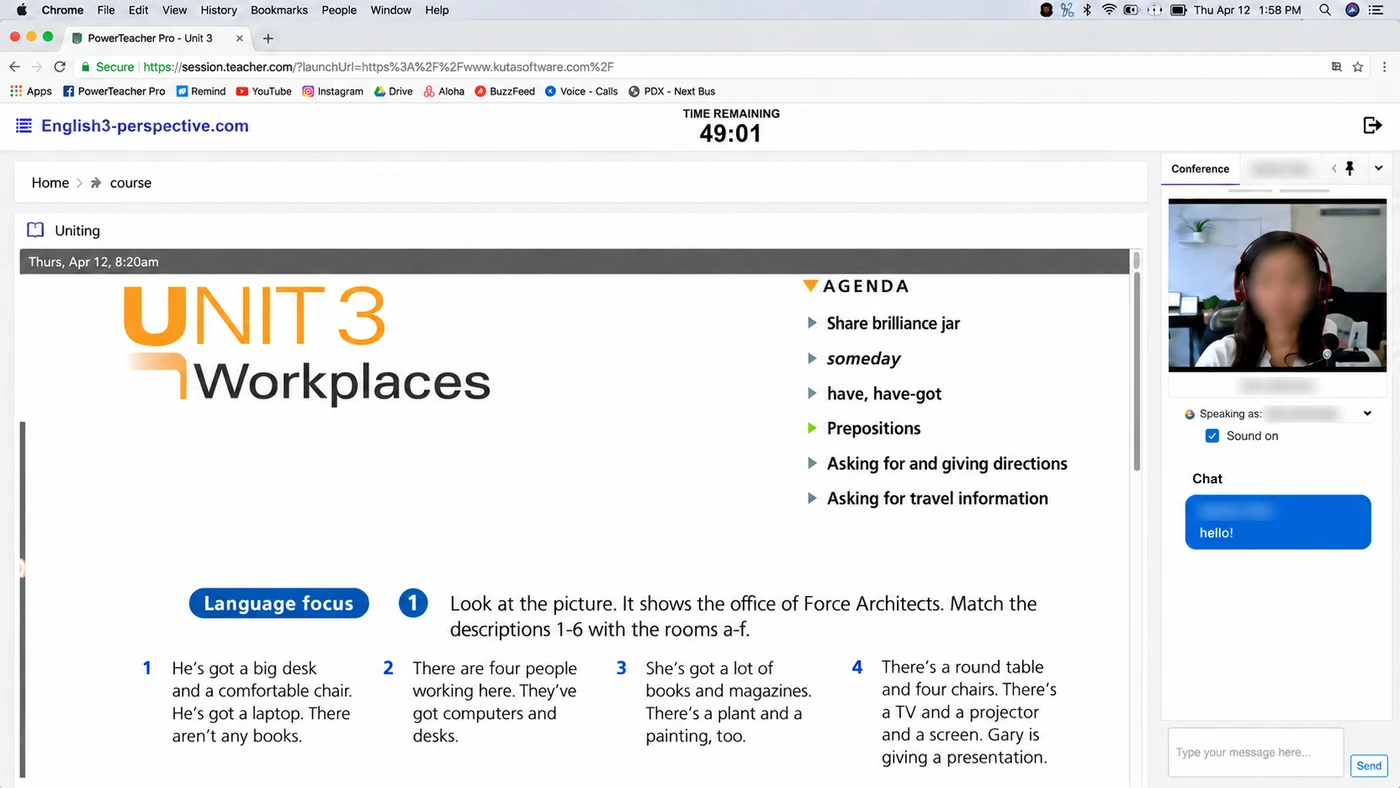Open macOS Spotlight search icon
Screen dimensions: 1400x788
tap(1325, 10)
